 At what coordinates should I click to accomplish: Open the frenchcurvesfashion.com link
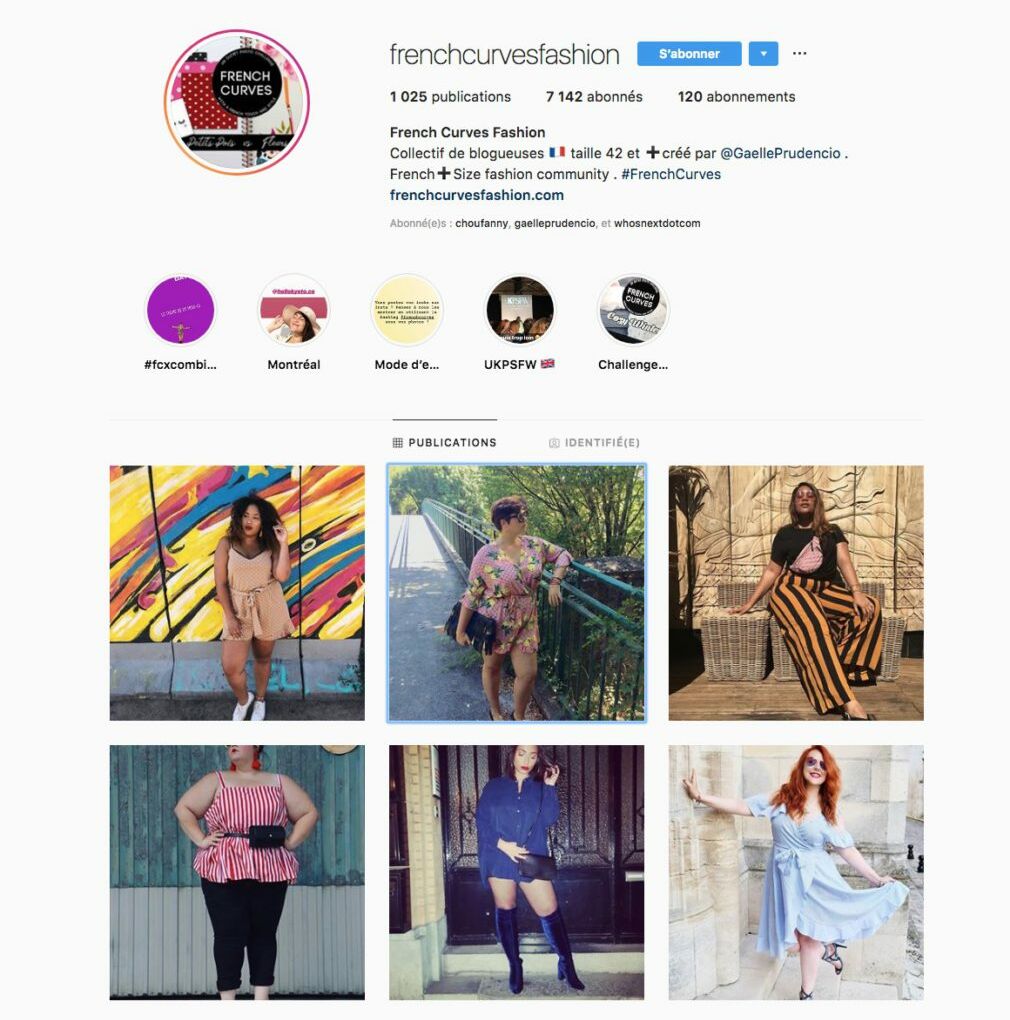477,195
